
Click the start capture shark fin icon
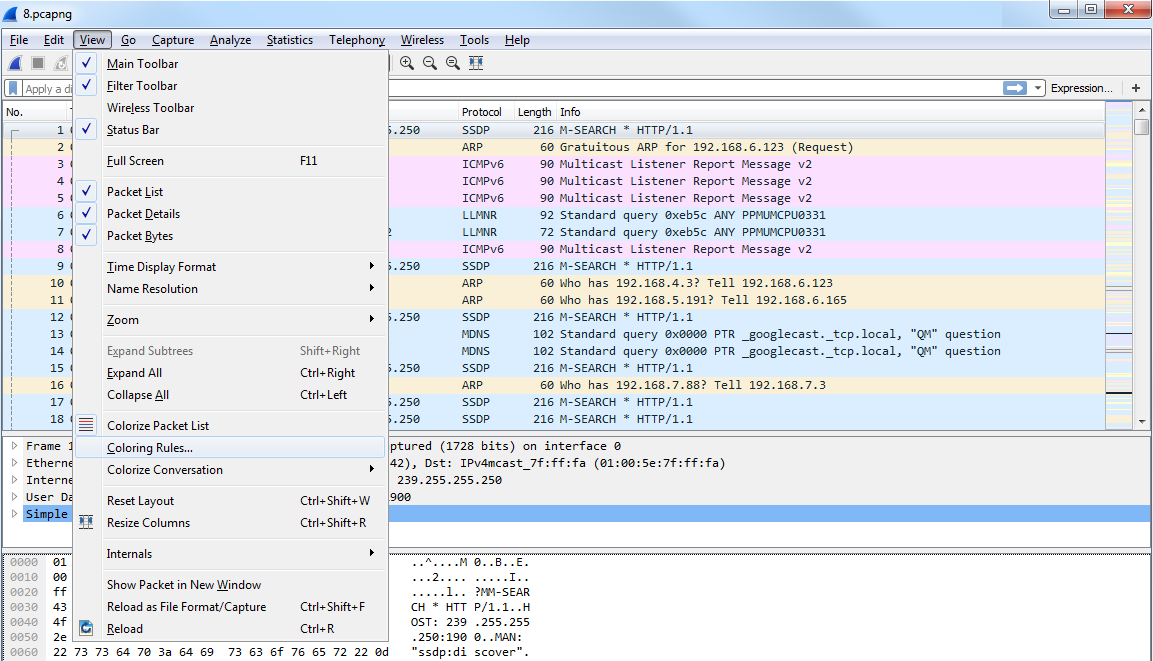point(15,63)
